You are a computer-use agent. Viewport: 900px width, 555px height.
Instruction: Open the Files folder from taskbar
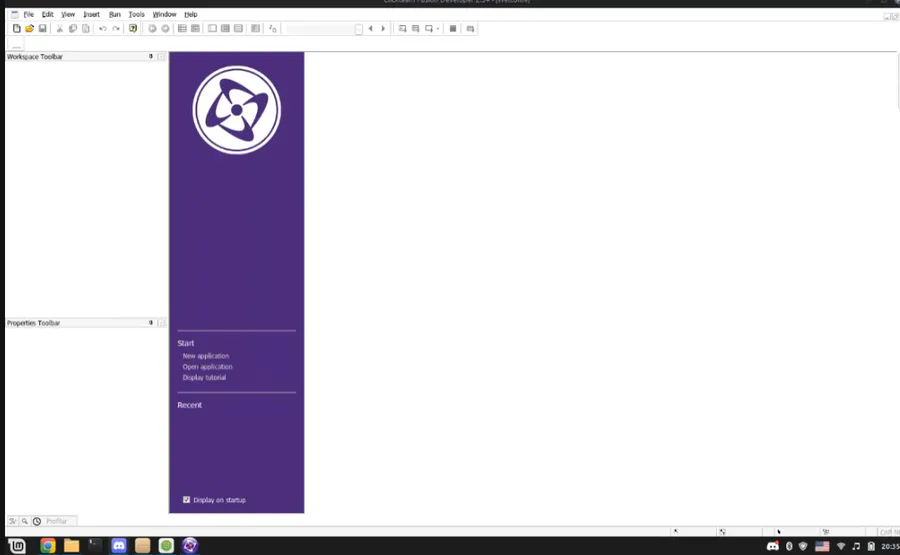(72, 546)
